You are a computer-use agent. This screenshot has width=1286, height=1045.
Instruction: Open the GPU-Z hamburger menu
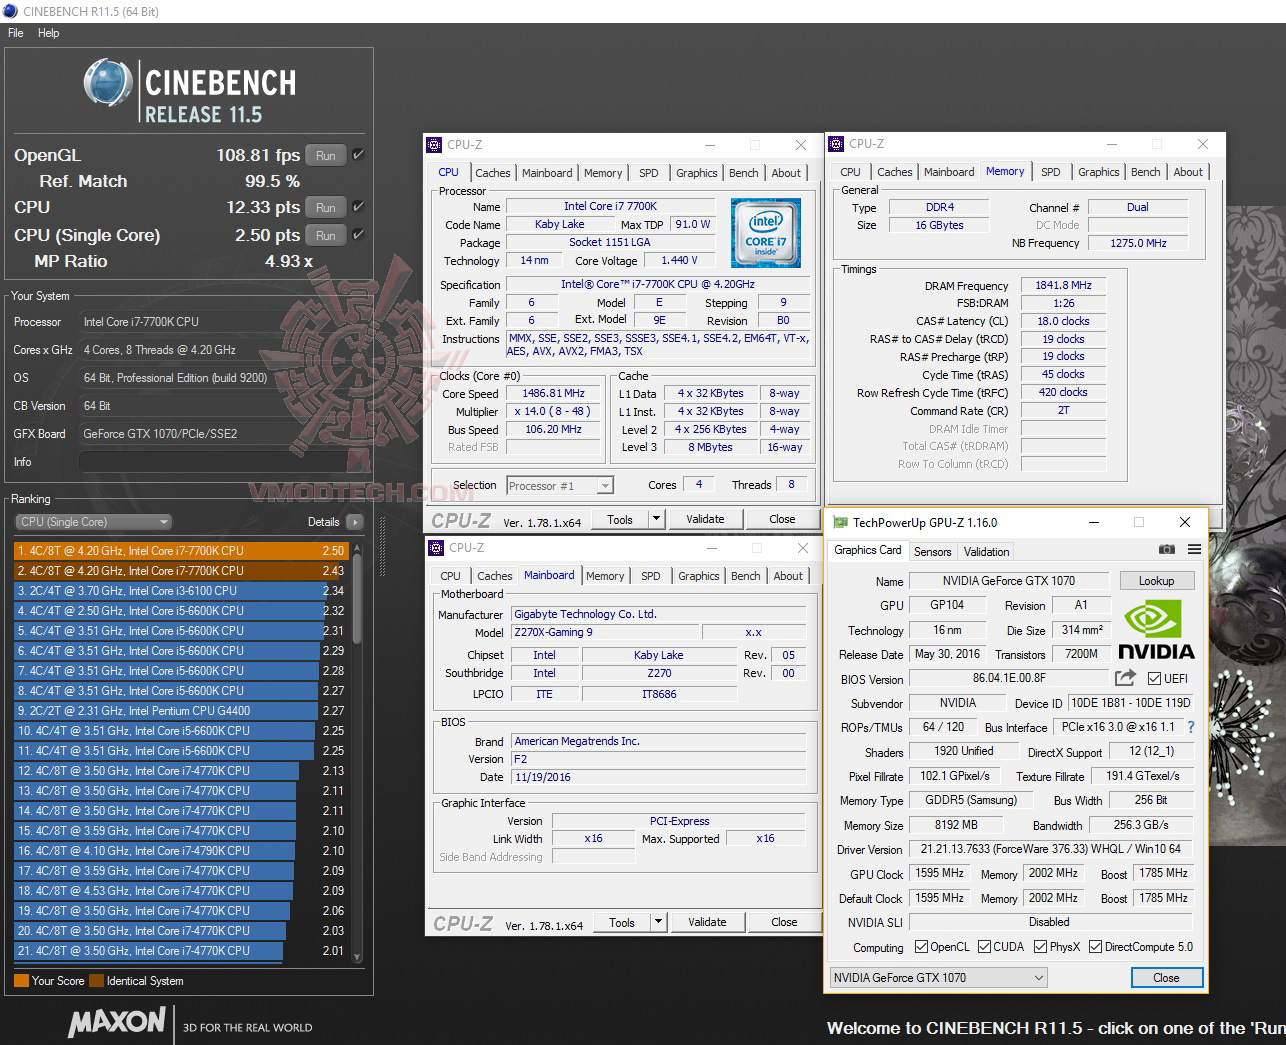click(1194, 549)
